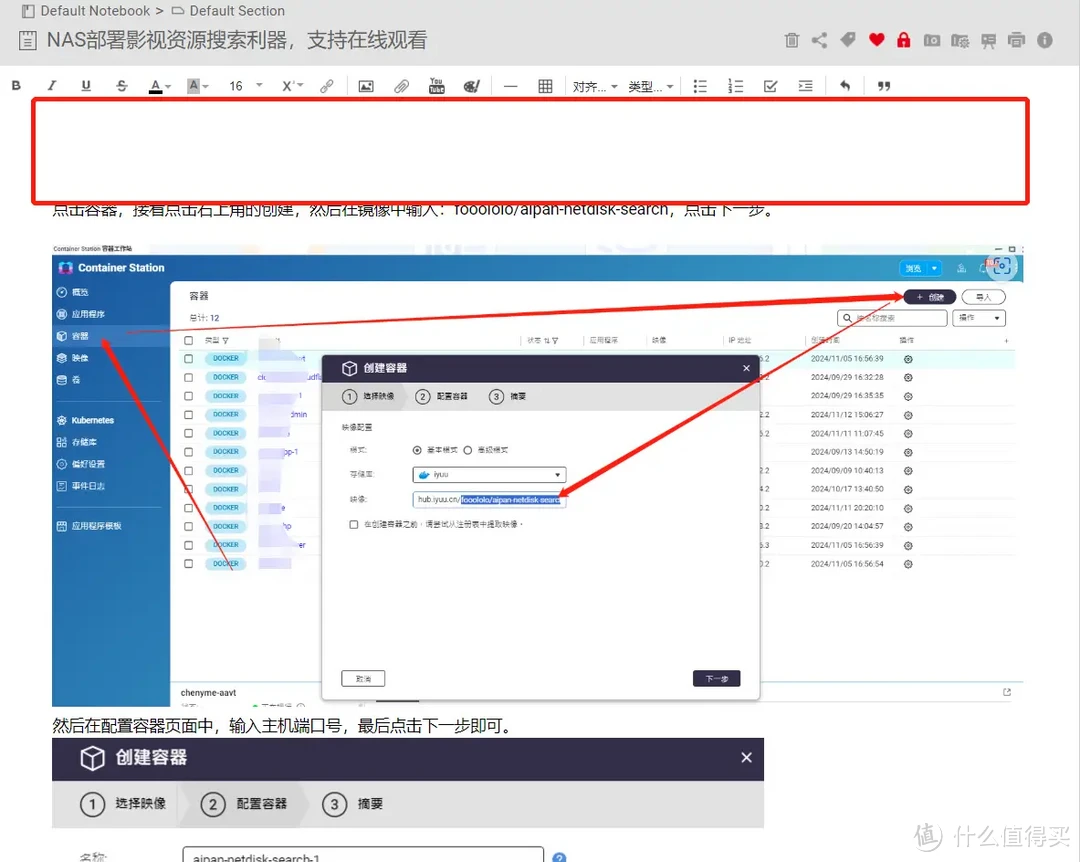The image size is (1080, 862).
Task: Toggle strikethrough formatting
Action: [x=120, y=85]
